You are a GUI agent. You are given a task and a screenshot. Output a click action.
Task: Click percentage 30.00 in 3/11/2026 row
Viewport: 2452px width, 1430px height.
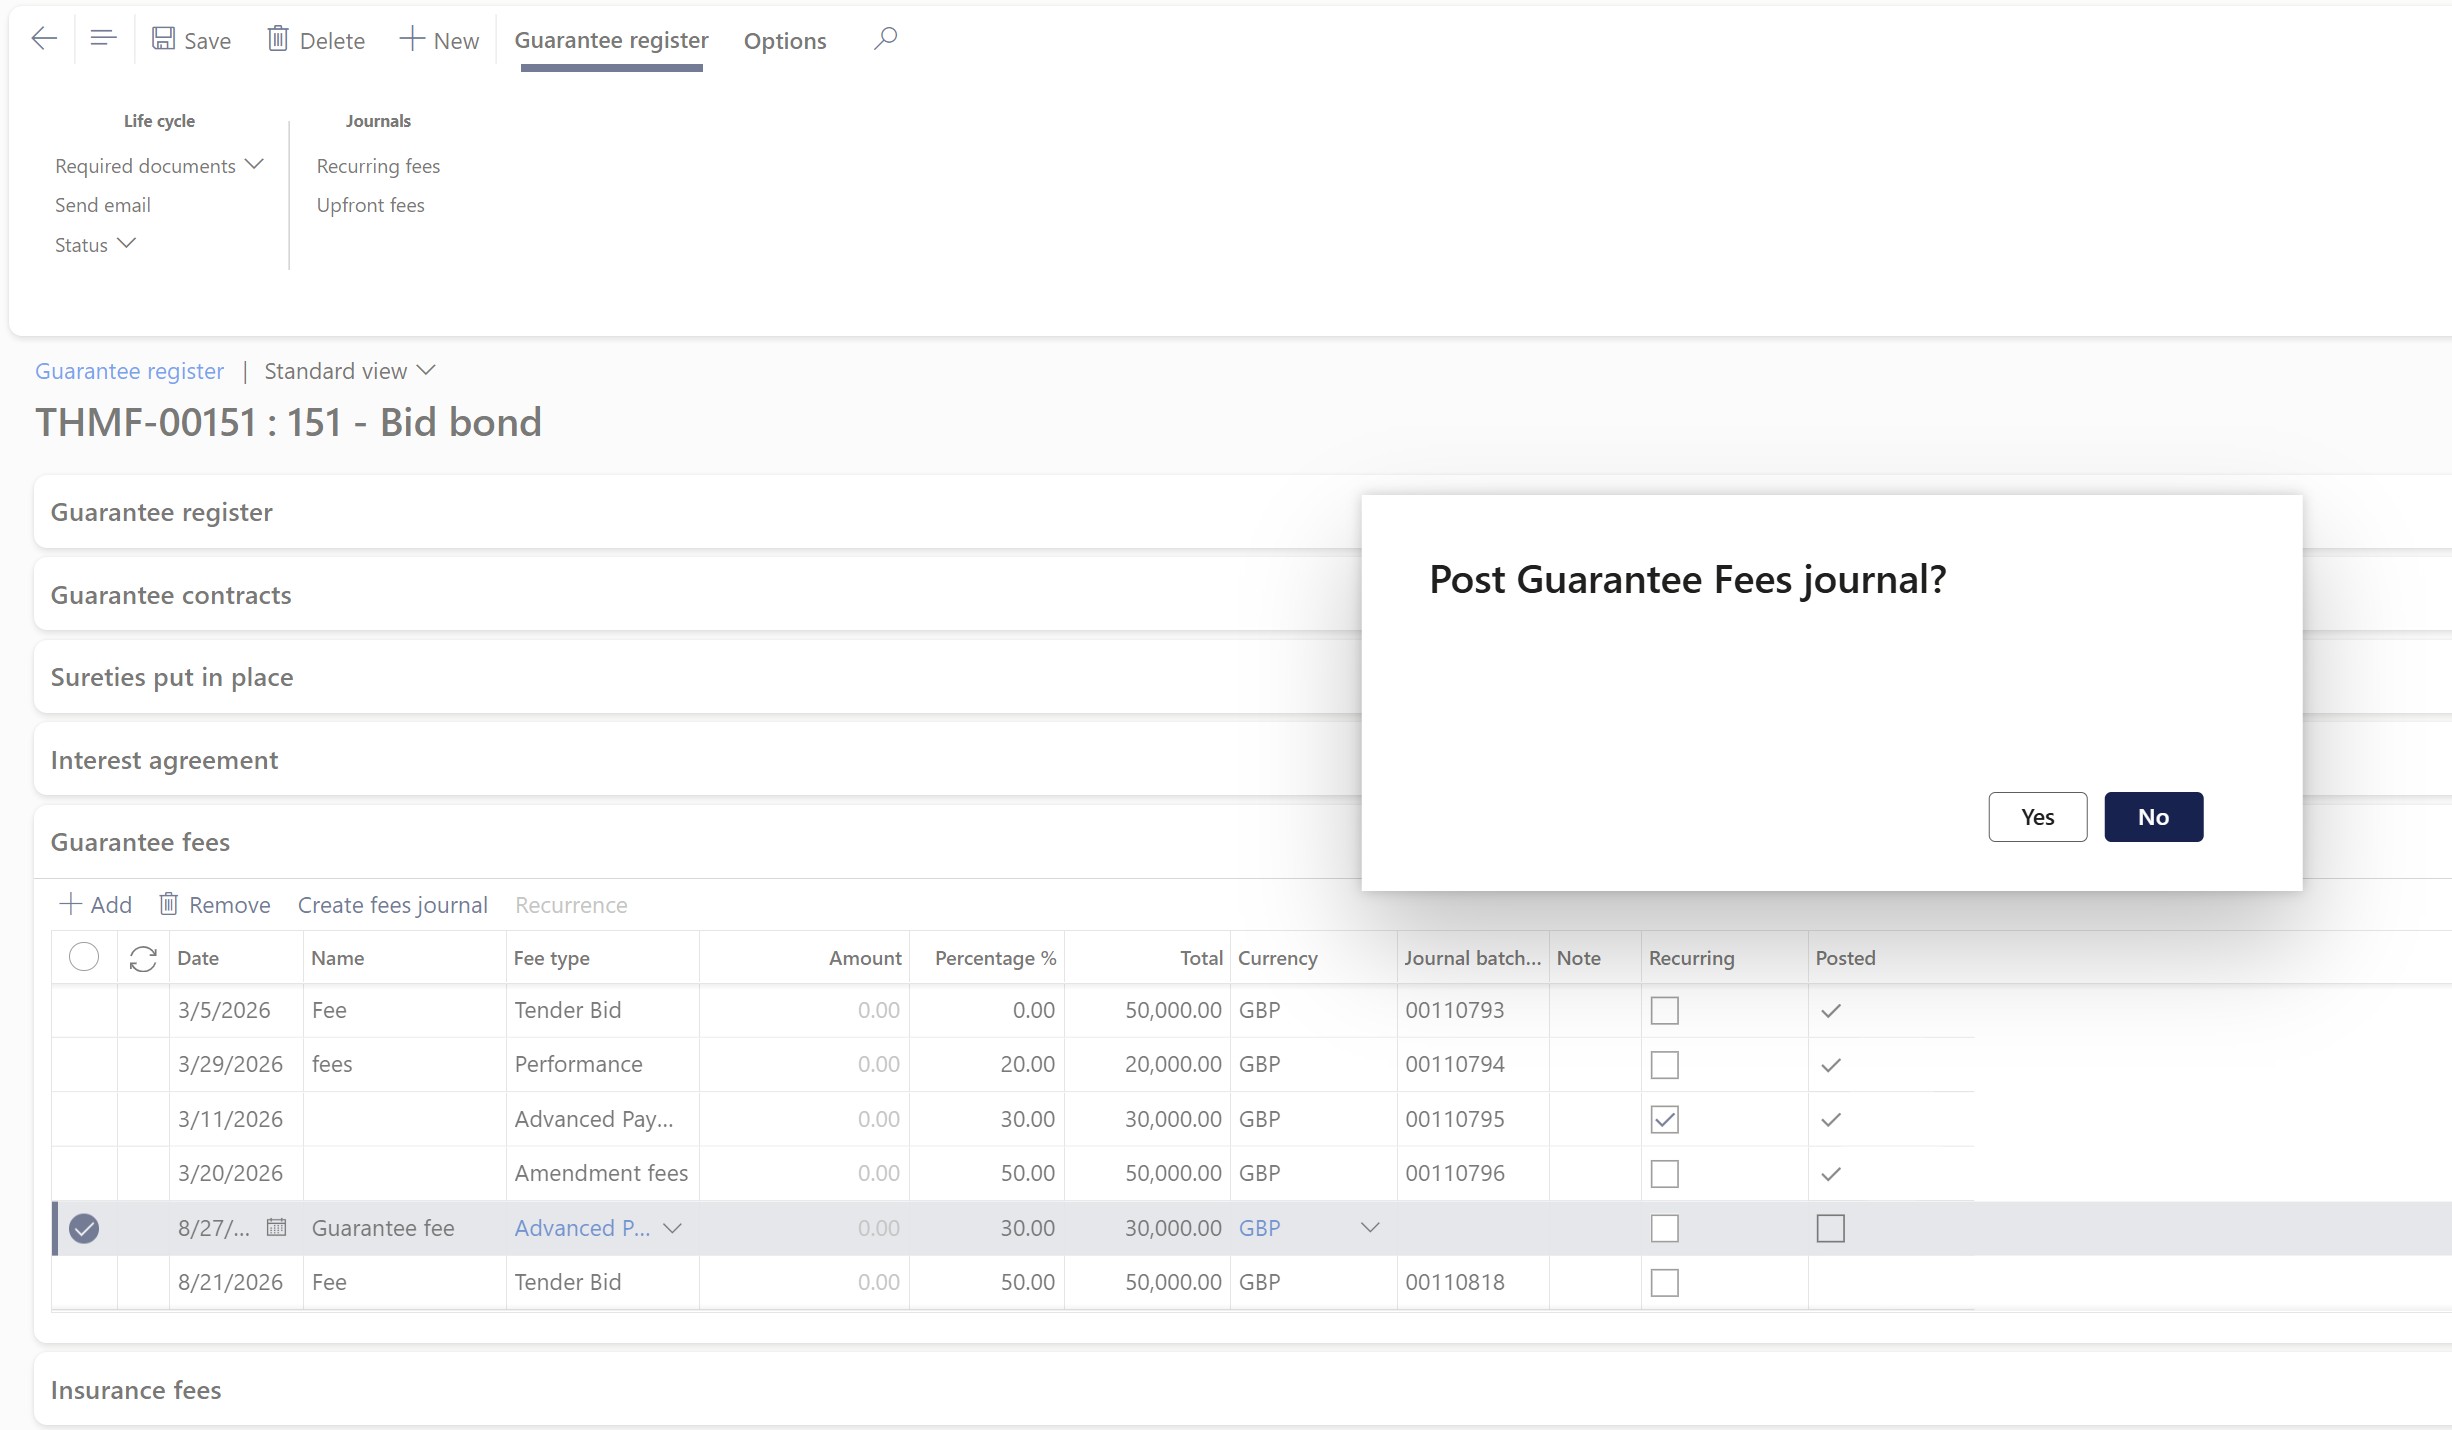click(1028, 1119)
